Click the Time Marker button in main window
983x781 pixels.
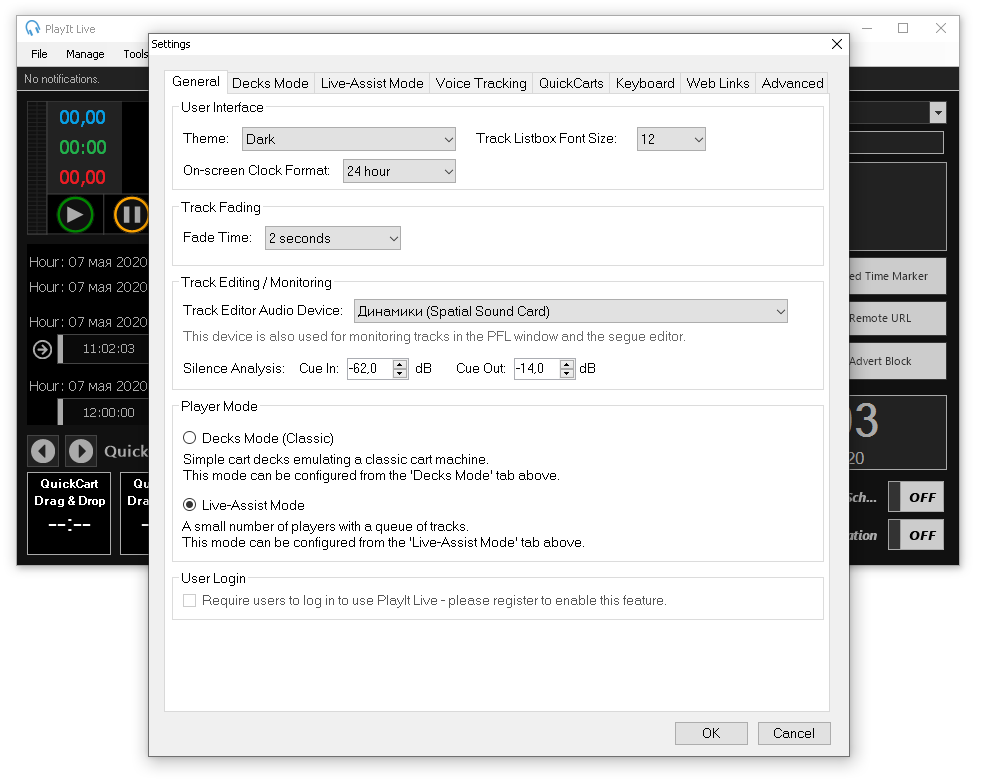tap(897, 276)
